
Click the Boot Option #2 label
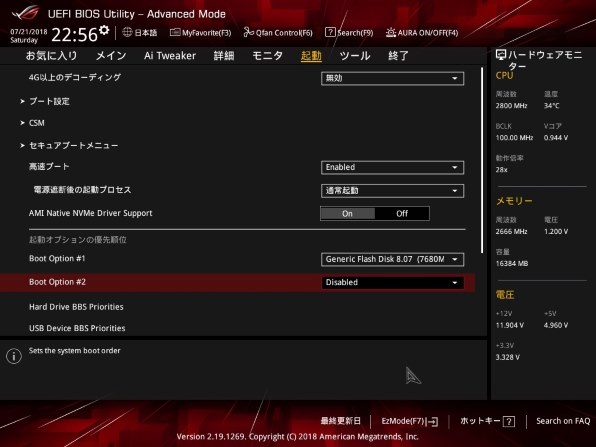57,282
